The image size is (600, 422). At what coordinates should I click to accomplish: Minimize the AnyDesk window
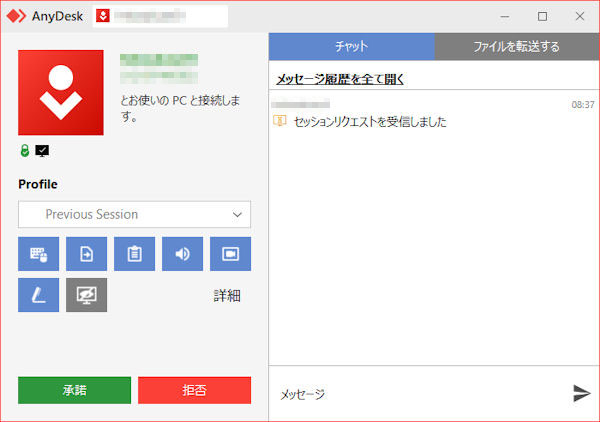coord(505,16)
